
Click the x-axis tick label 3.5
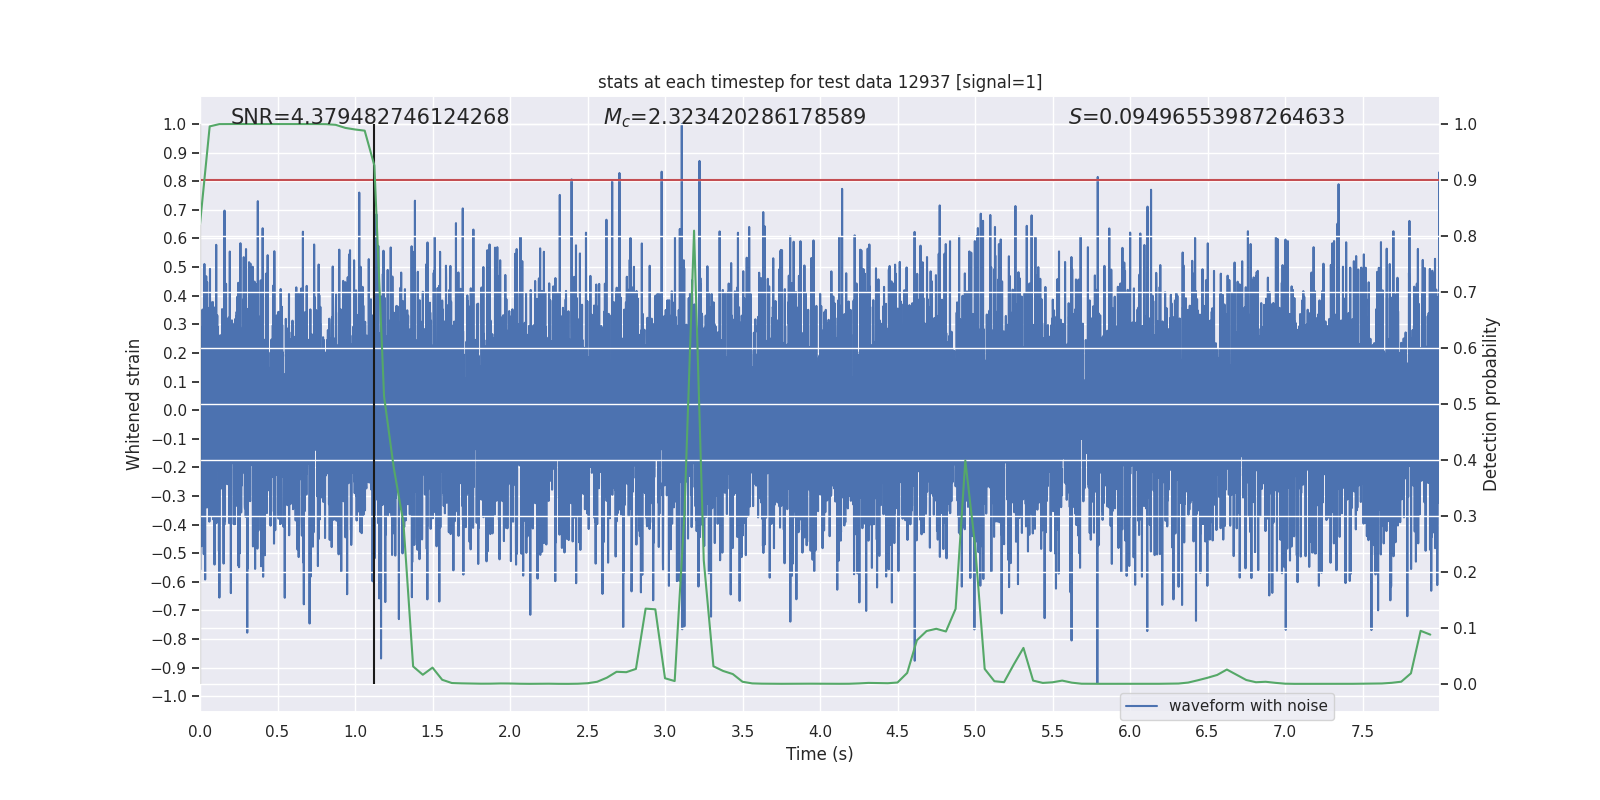click(x=742, y=731)
